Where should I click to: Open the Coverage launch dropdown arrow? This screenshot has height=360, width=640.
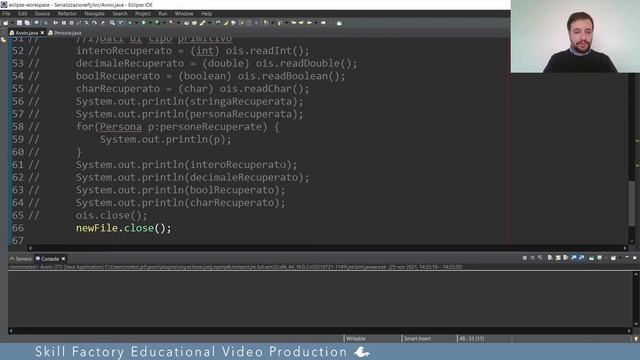pos(164,23)
